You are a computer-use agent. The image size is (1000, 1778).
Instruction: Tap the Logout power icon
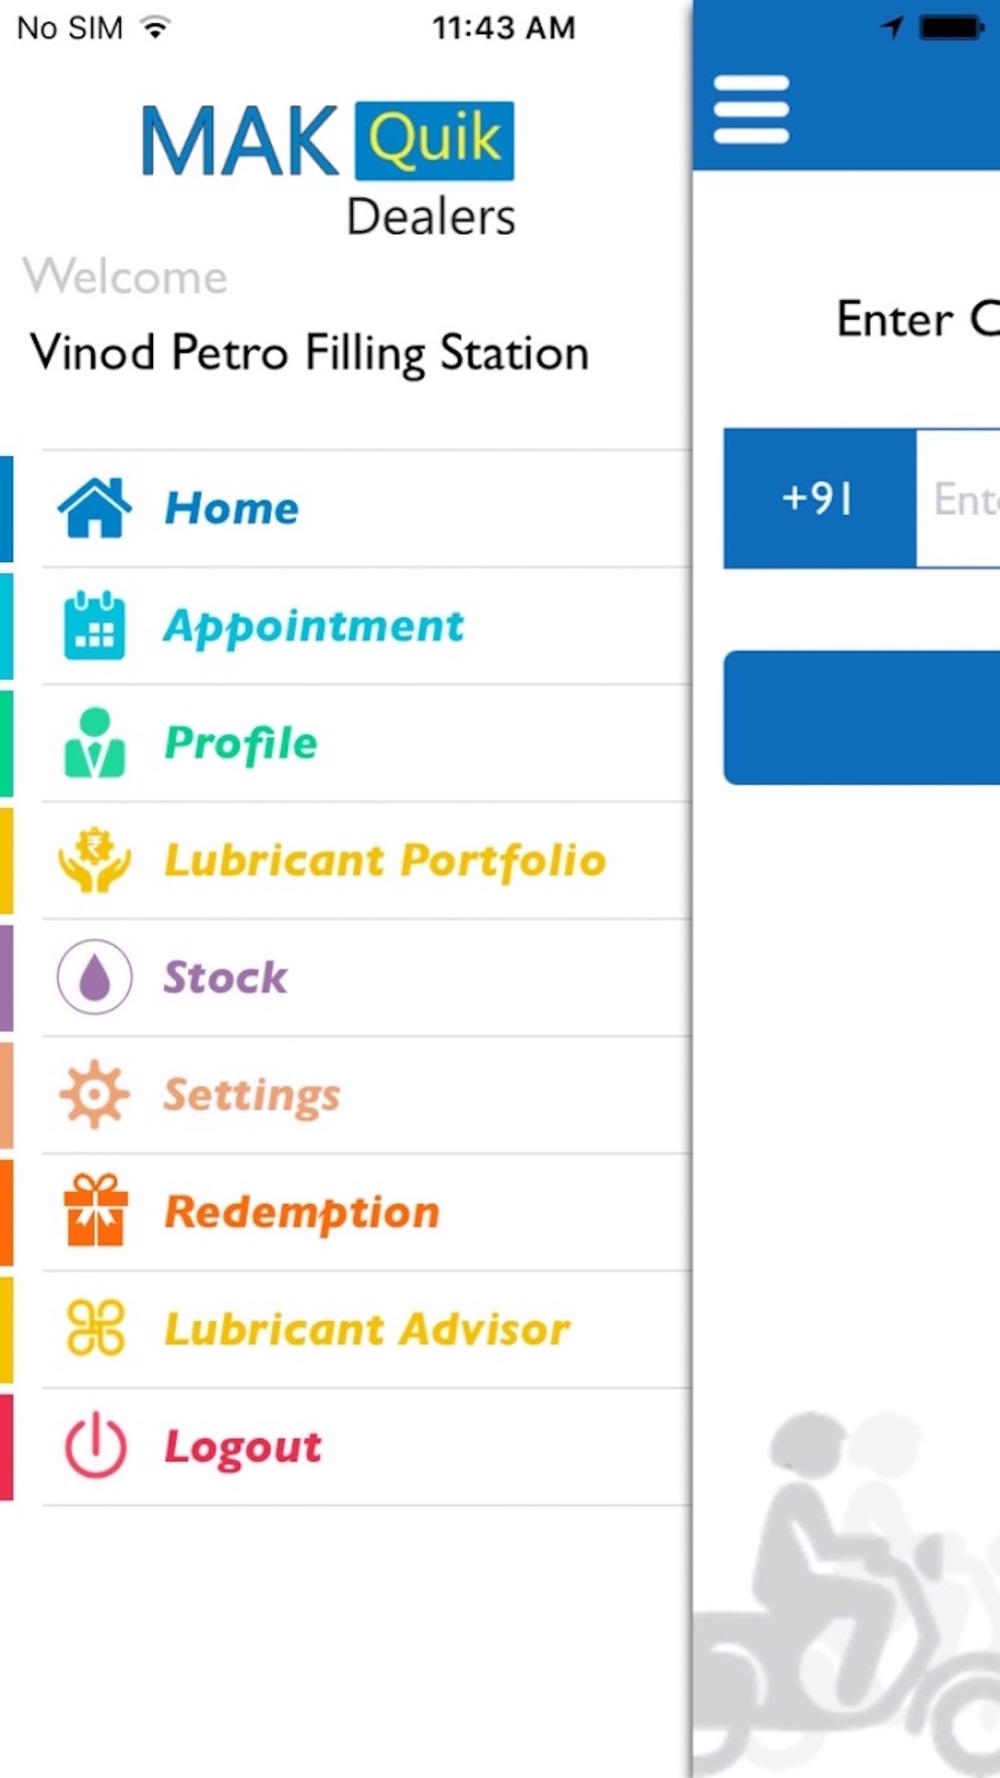tap(94, 1445)
